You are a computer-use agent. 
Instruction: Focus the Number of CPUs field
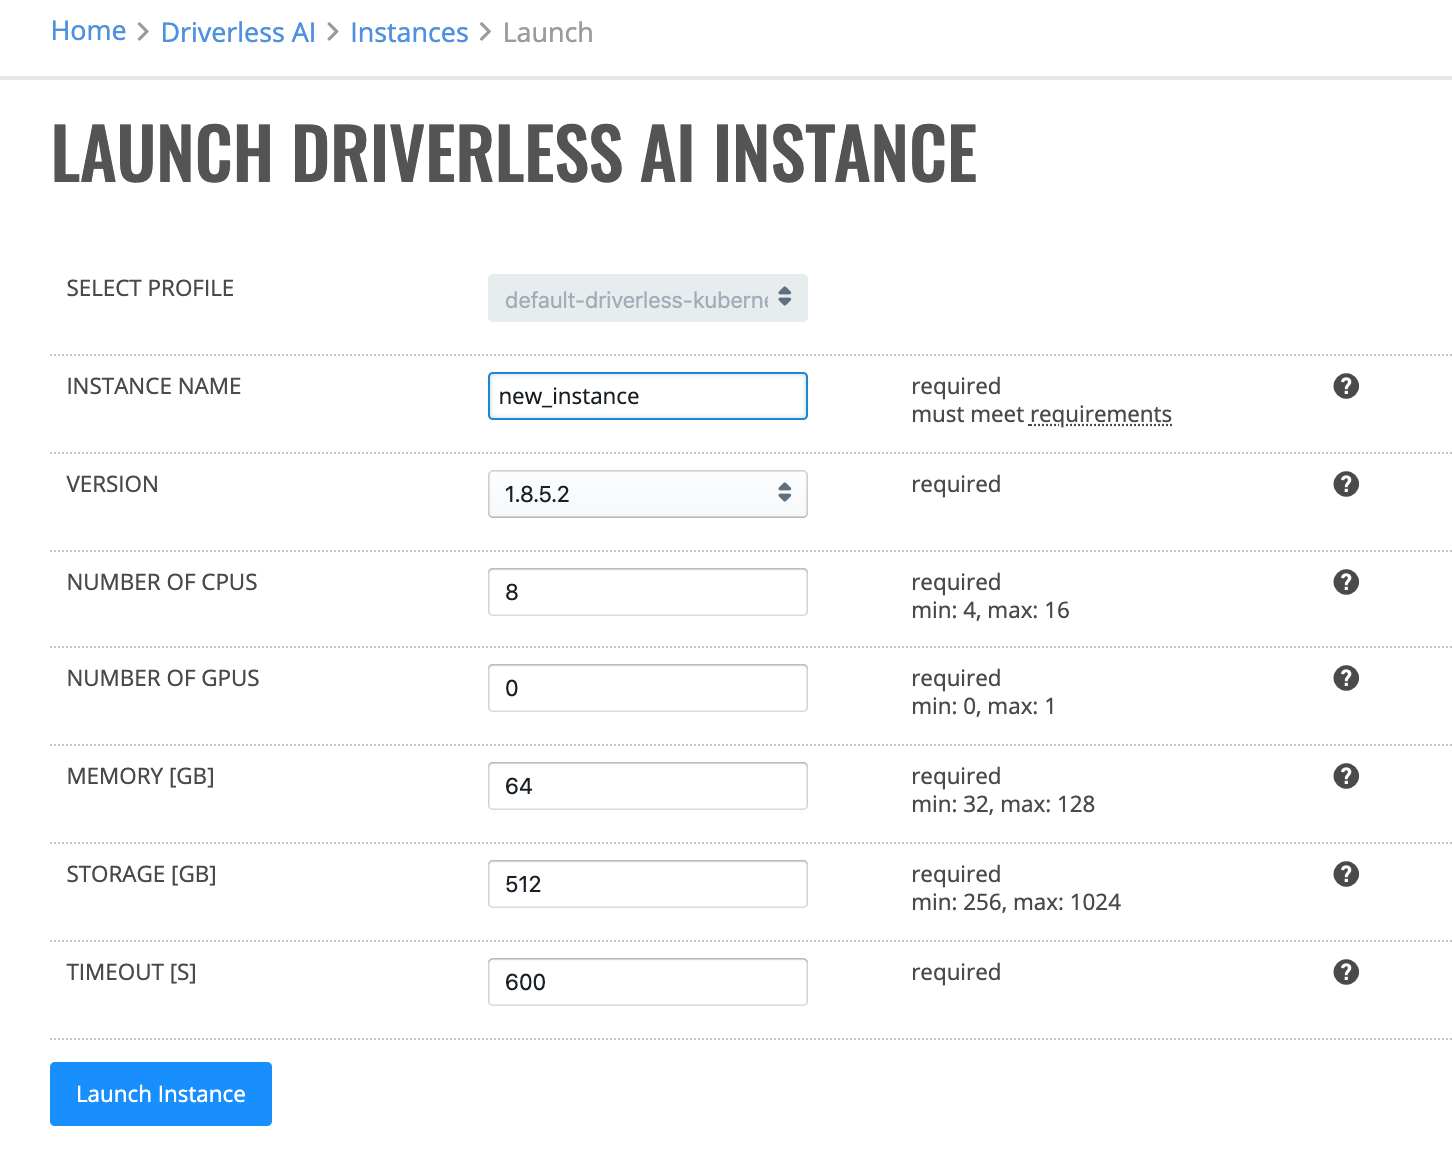pos(647,592)
